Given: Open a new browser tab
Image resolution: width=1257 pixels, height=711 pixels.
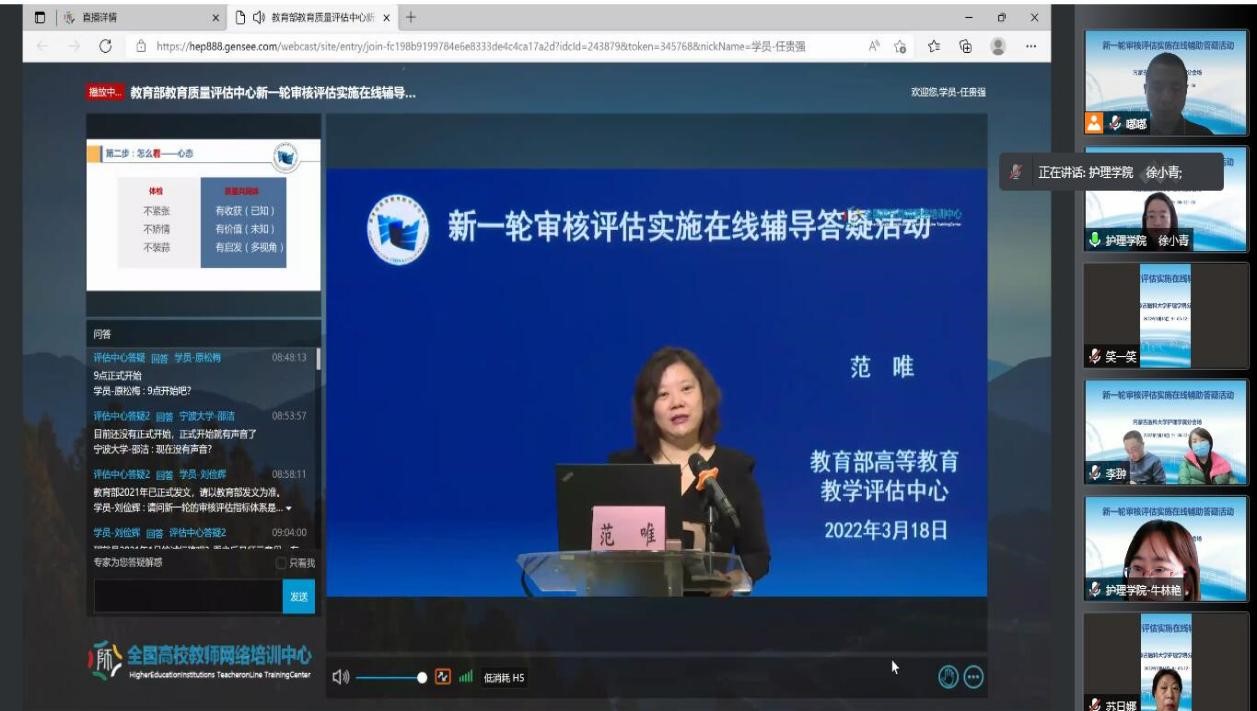Looking at the screenshot, I should click(x=411, y=18).
